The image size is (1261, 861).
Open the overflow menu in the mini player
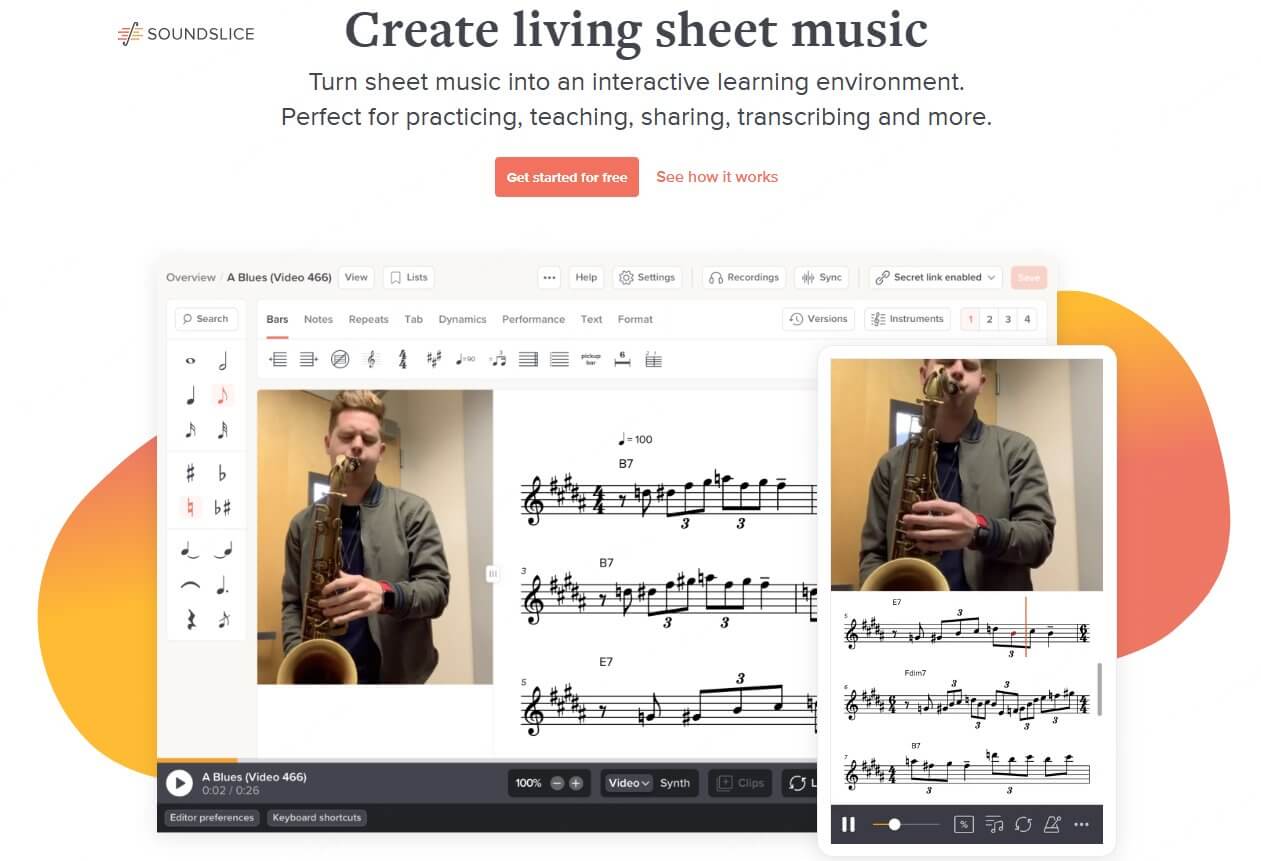point(1081,824)
